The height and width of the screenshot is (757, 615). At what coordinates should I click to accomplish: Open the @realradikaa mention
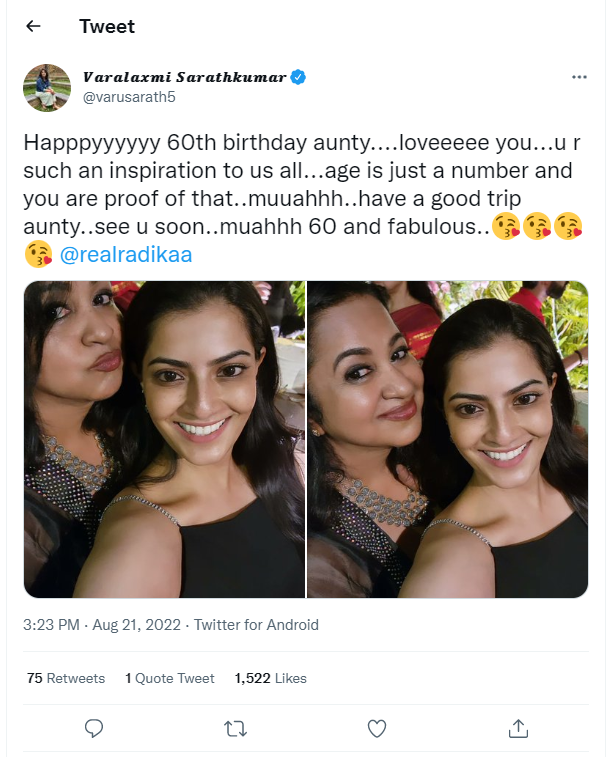pos(126,255)
